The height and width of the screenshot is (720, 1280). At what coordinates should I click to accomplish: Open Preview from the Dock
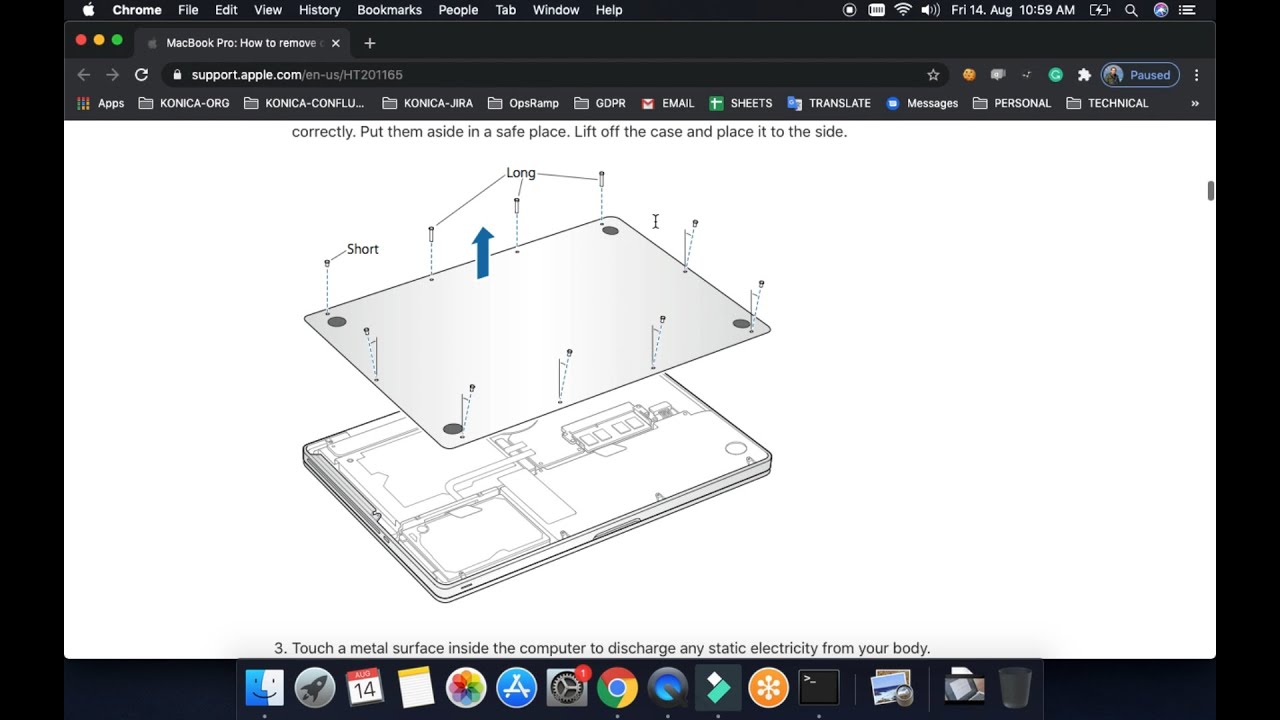[x=889, y=688]
